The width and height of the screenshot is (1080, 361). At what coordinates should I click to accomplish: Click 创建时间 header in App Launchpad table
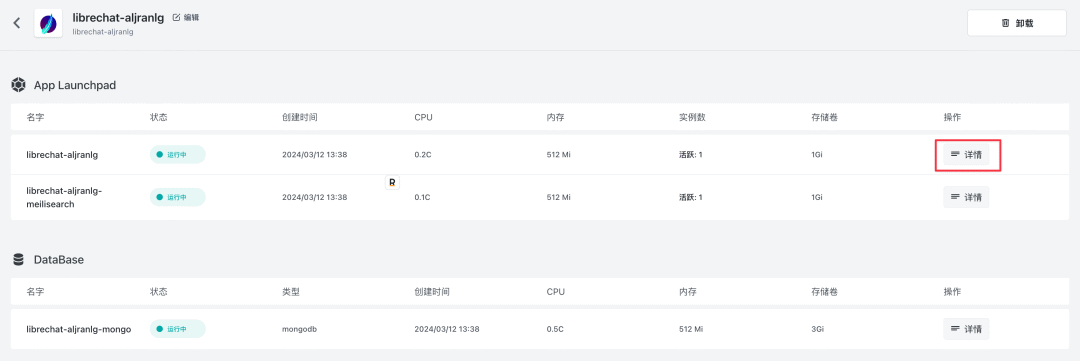click(x=300, y=117)
